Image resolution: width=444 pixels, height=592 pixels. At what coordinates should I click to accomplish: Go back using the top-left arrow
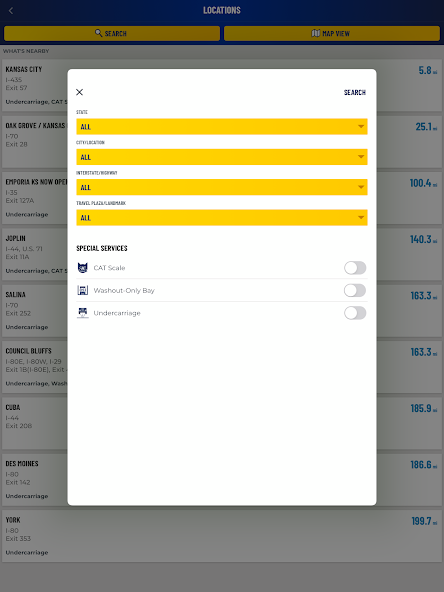[x=11, y=11]
